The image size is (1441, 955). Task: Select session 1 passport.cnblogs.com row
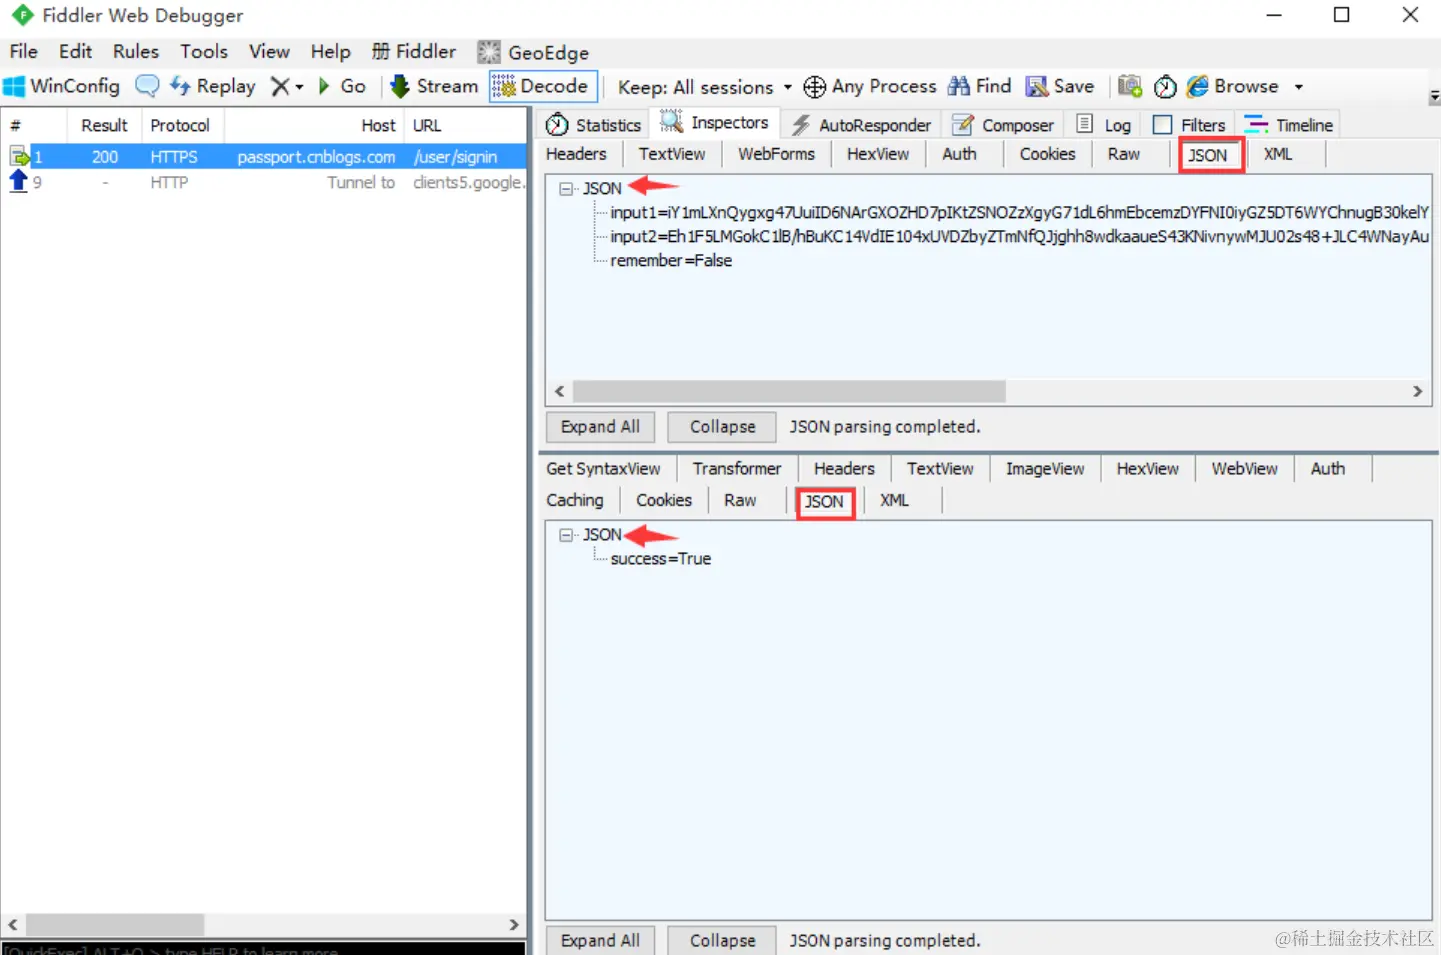pyautogui.click(x=265, y=157)
